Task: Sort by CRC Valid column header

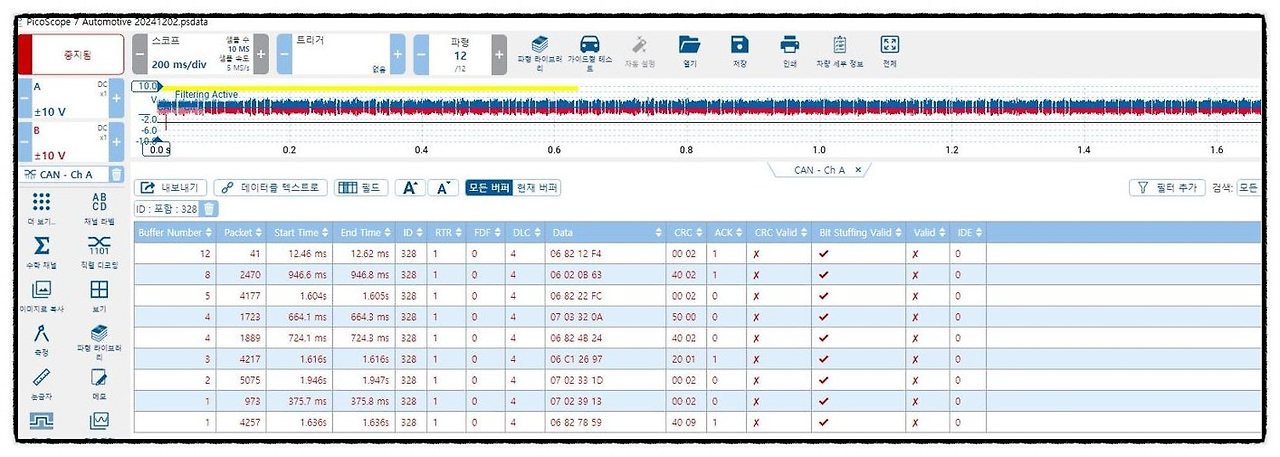Action: click(780, 232)
